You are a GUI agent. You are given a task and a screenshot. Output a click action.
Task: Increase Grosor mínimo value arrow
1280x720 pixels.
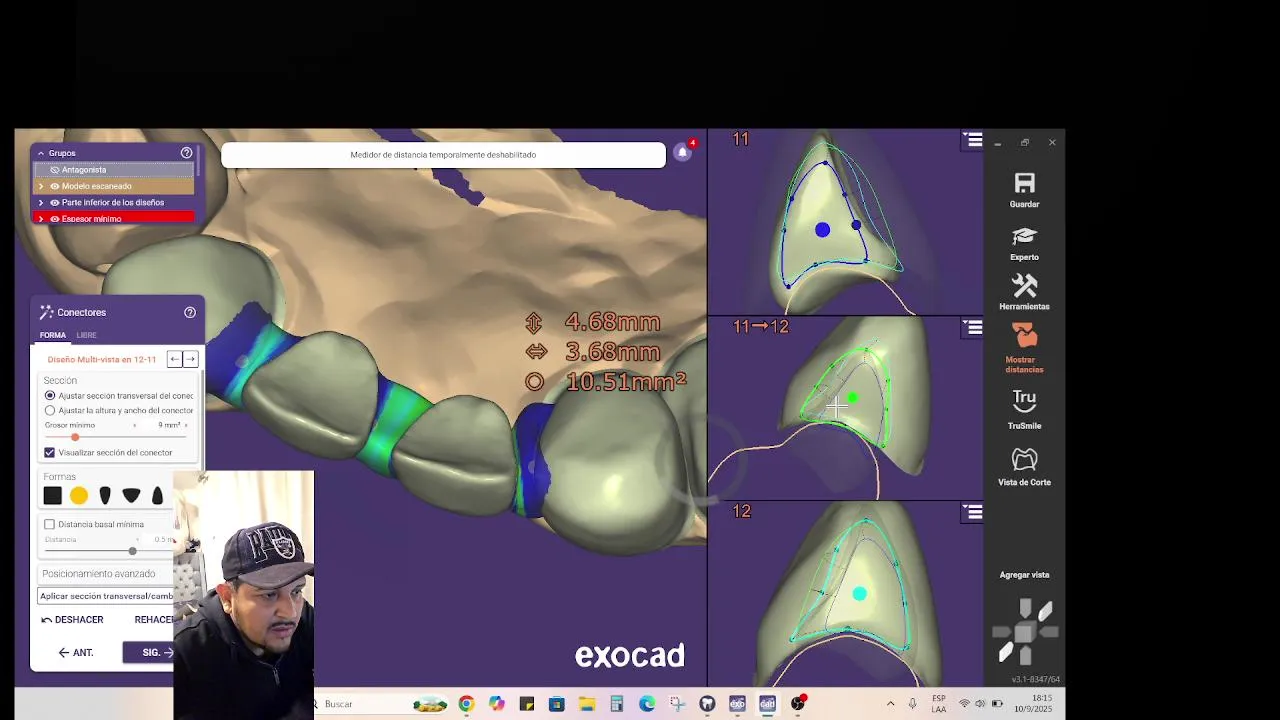click(187, 425)
